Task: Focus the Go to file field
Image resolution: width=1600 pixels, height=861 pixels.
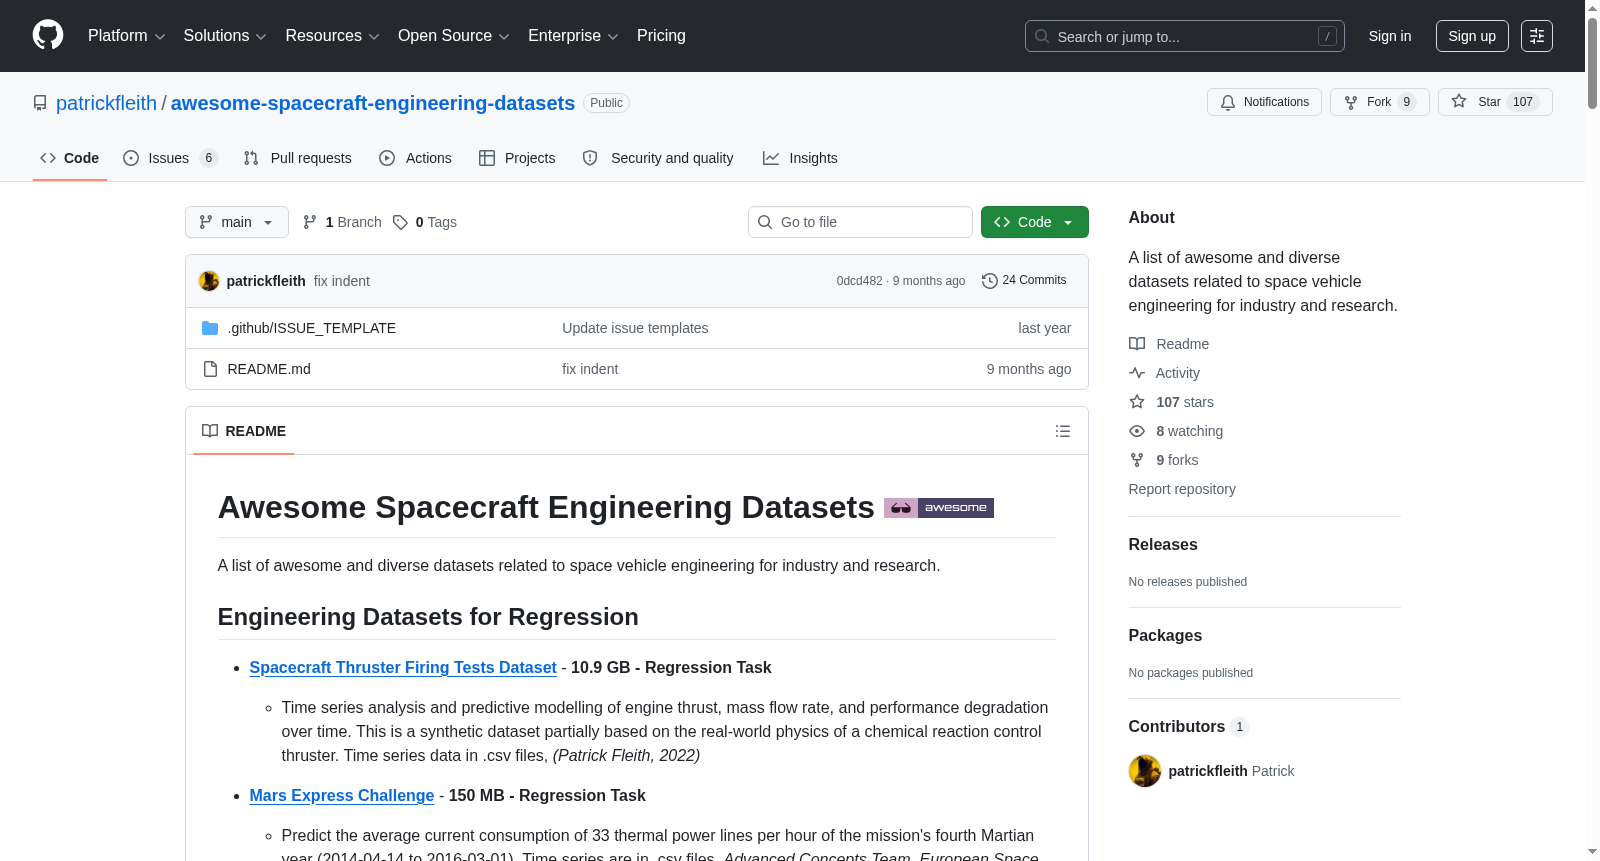Action: pos(860,222)
